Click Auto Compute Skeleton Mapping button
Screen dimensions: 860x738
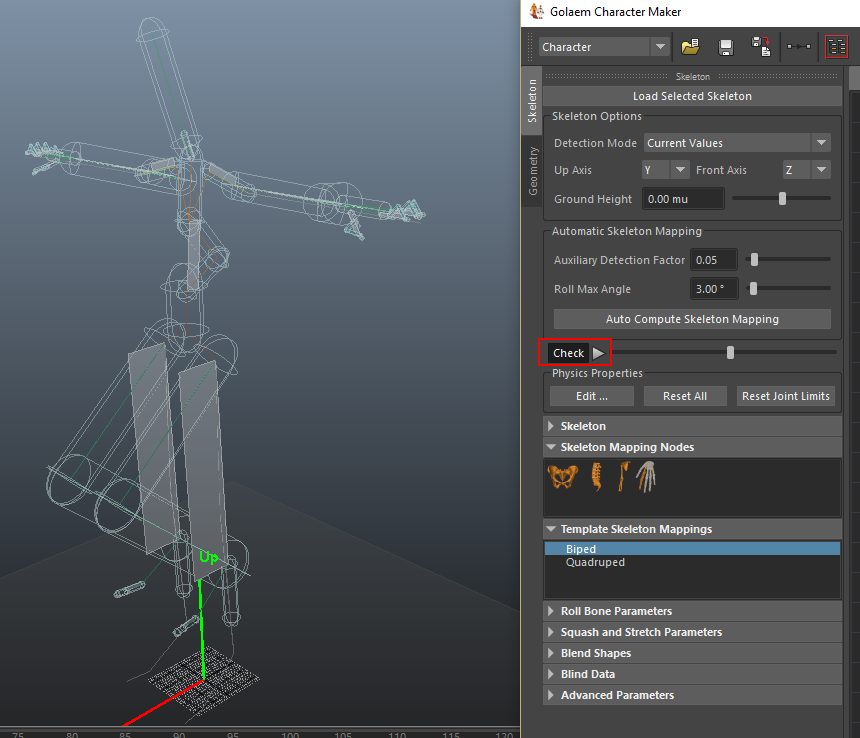(692, 319)
